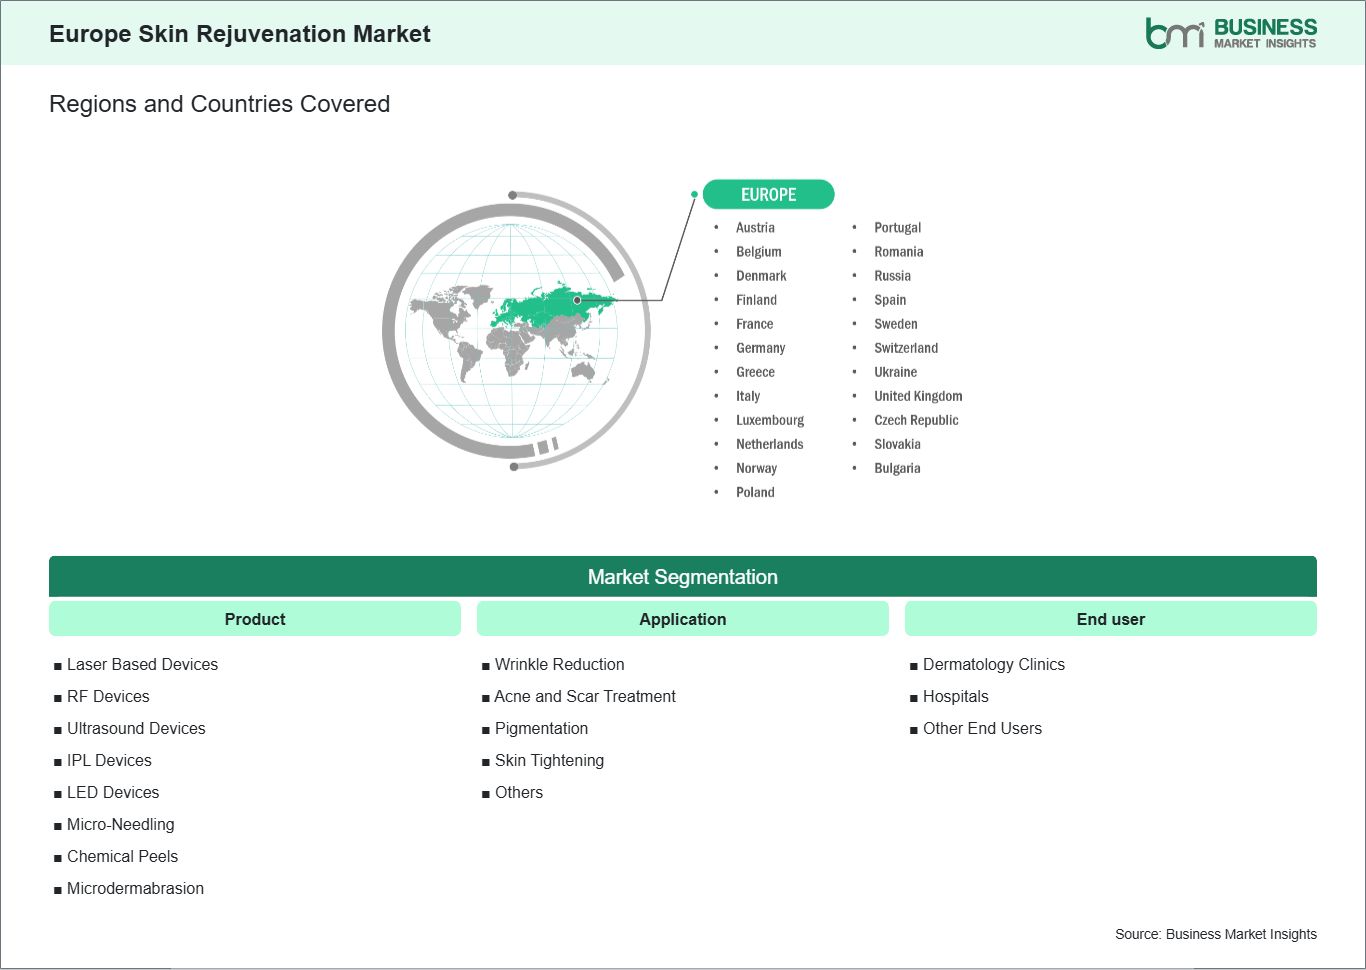The width and height of the screenshot is (1366, 970).
Task: Click Netherlands in the country list
Action: [770, 444]
